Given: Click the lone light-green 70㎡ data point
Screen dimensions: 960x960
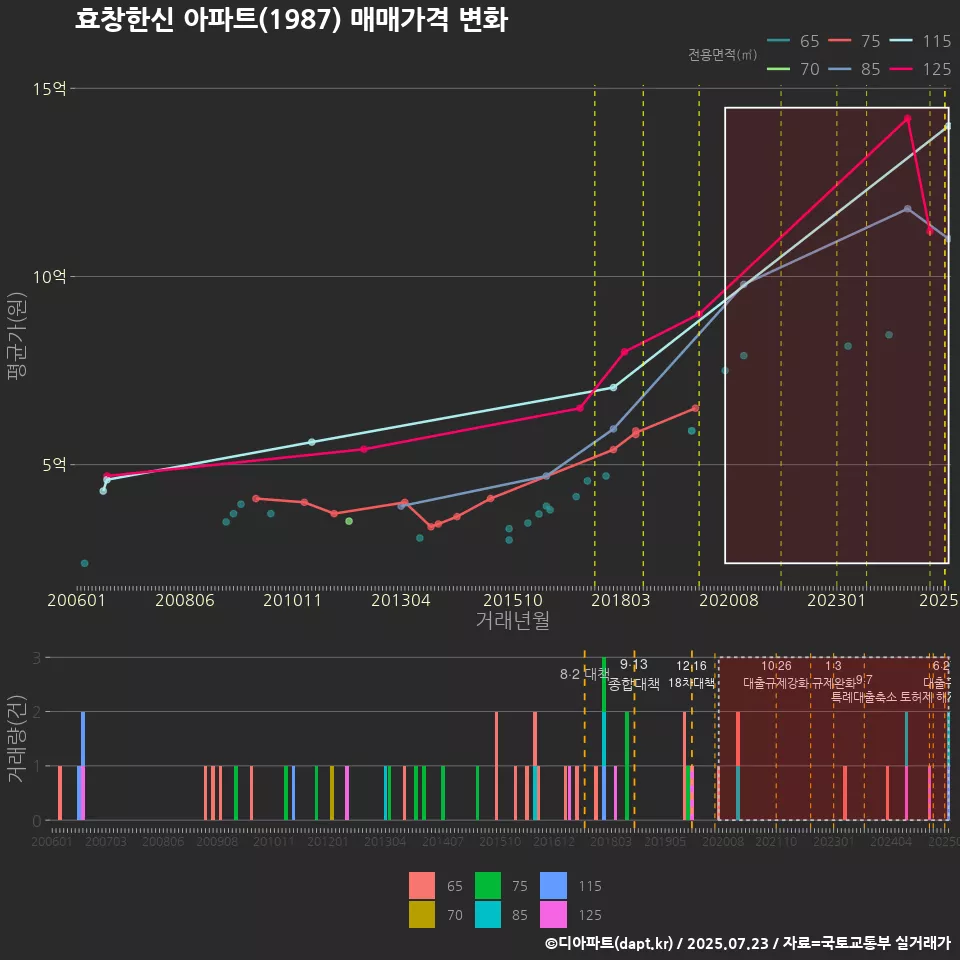Looking at the screenshot, I should [349, 521].
